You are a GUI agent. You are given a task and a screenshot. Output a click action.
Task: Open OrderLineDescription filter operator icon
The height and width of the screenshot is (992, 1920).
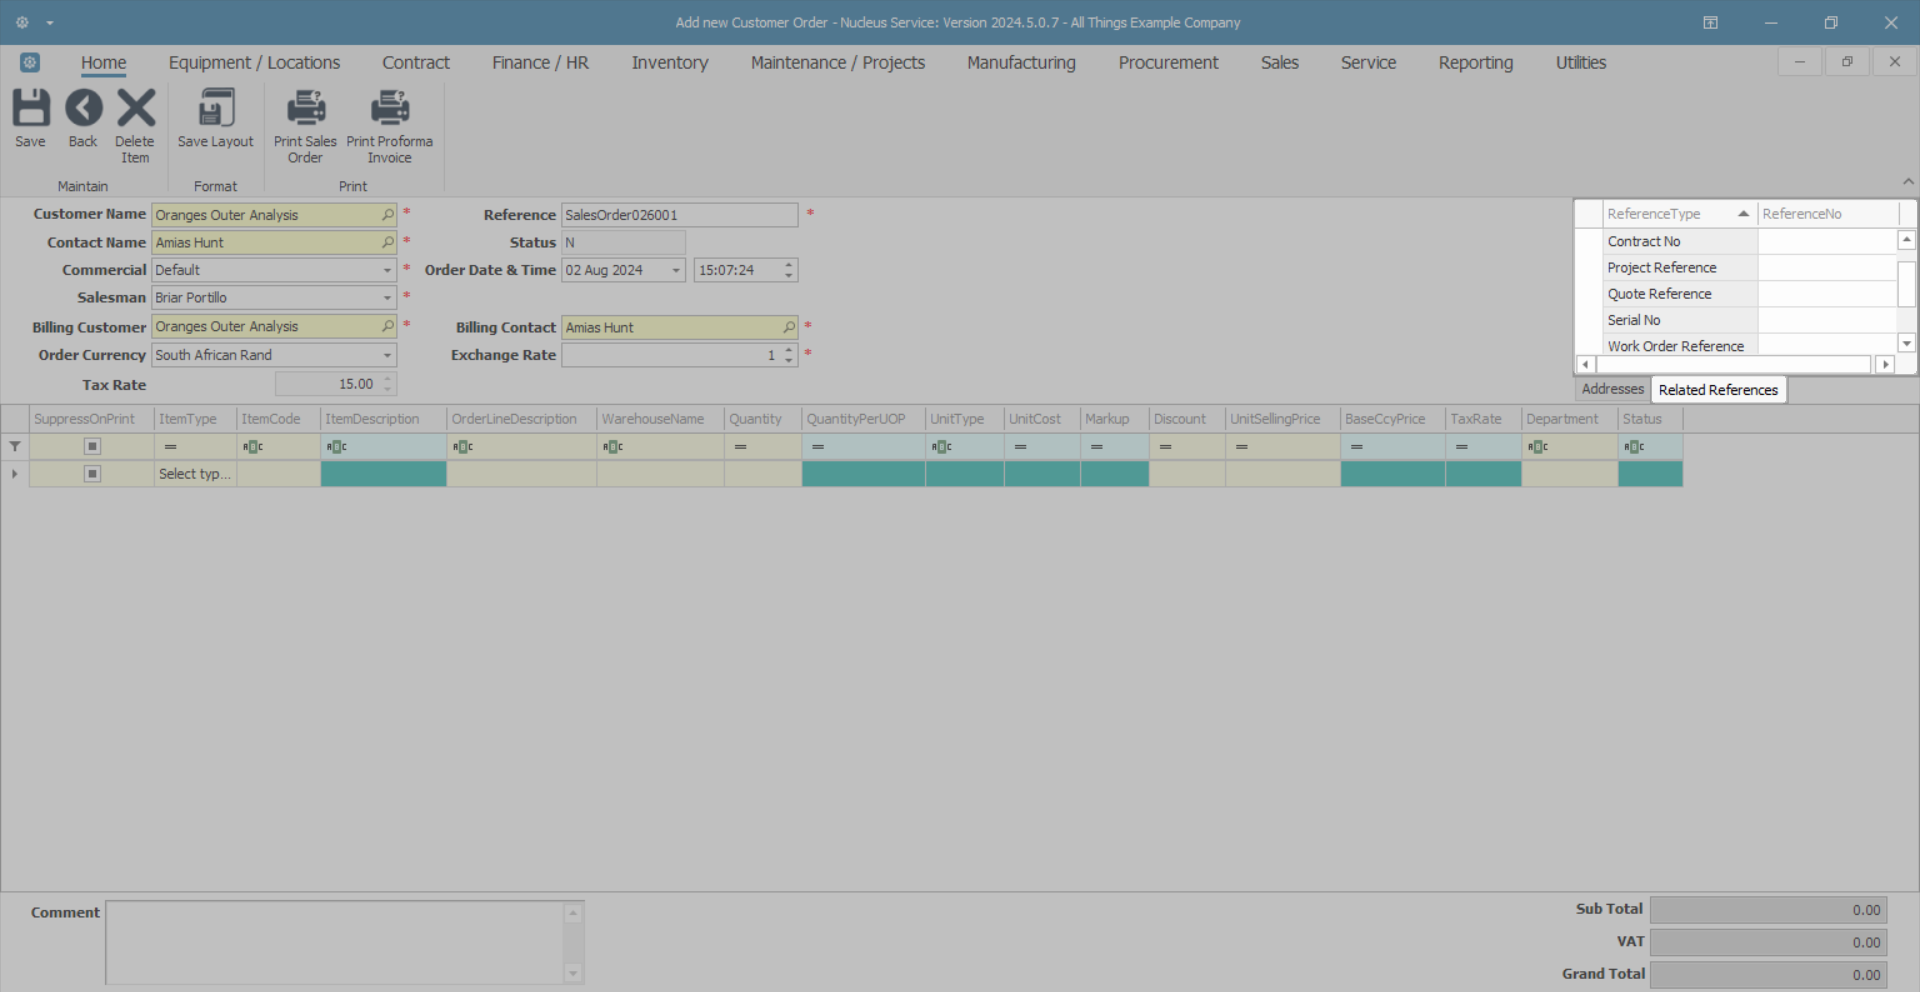[x=463, y=447]
